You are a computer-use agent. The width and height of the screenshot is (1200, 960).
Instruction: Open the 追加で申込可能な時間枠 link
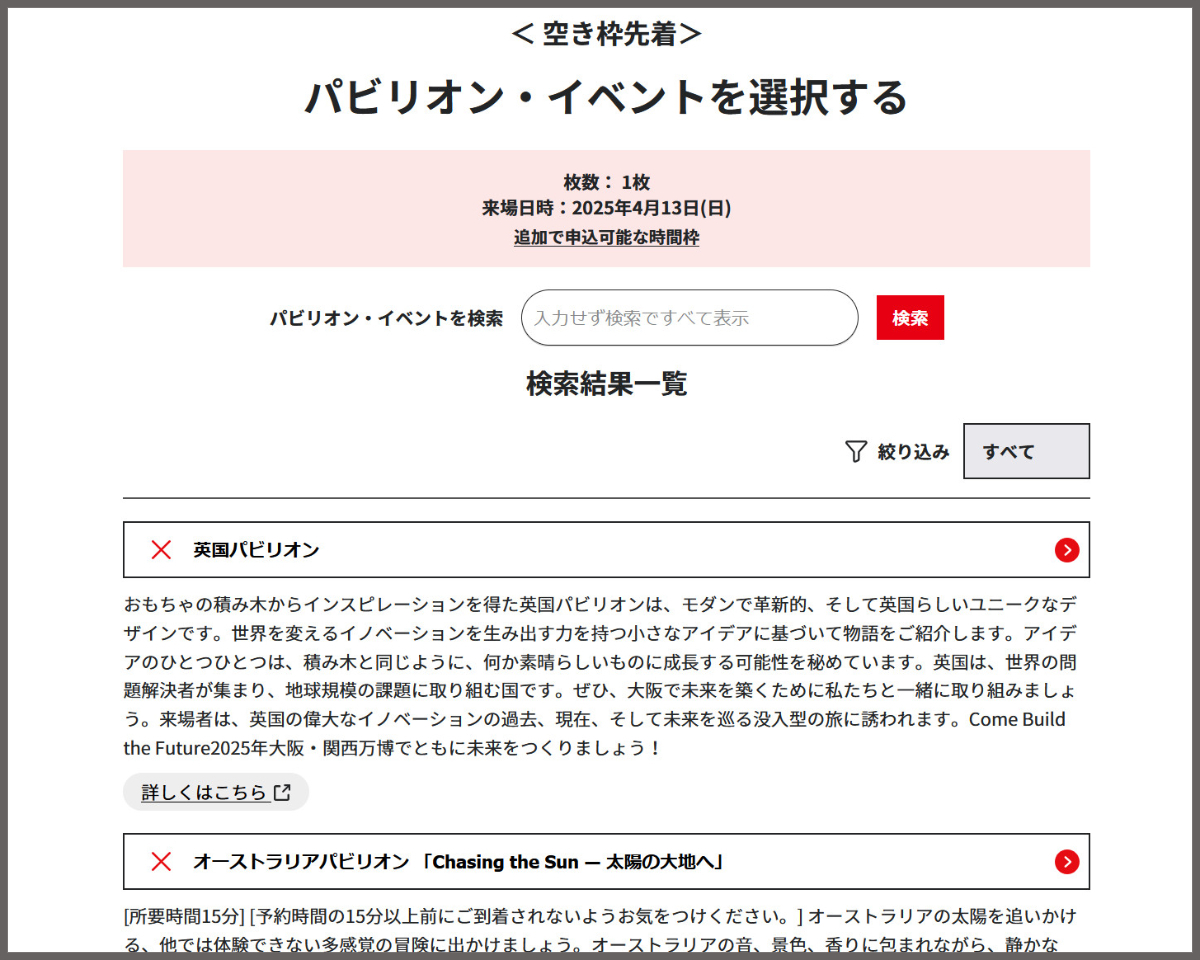[606, 238]
